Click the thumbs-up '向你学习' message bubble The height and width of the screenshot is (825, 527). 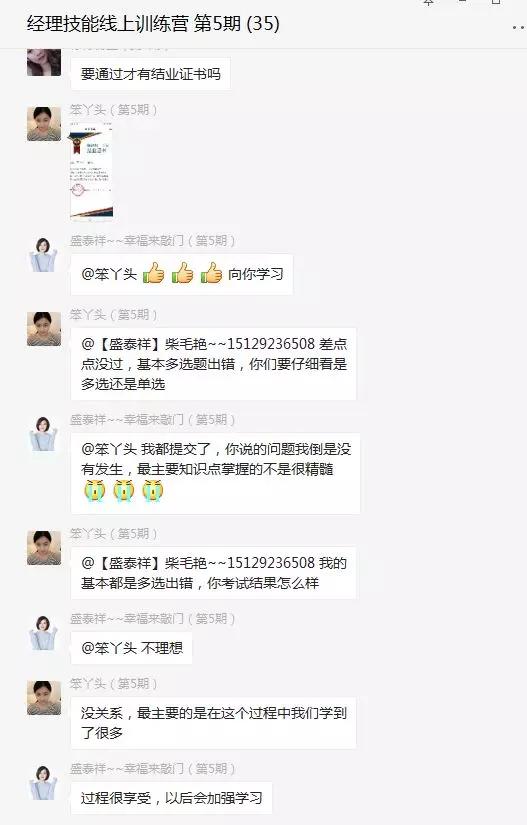pyautogui.click(x=181, y=274)
